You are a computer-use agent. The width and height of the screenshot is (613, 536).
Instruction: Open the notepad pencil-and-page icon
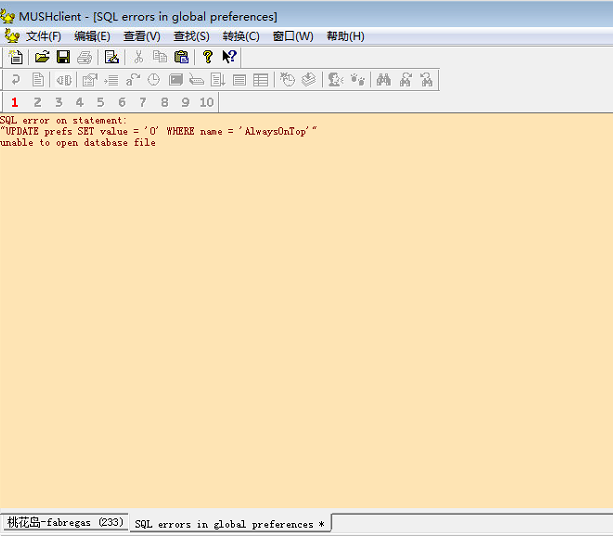click(111, 57)
